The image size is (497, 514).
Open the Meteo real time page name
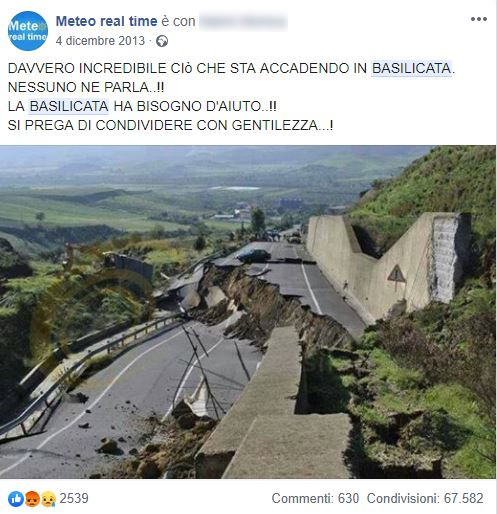point(106,21)
